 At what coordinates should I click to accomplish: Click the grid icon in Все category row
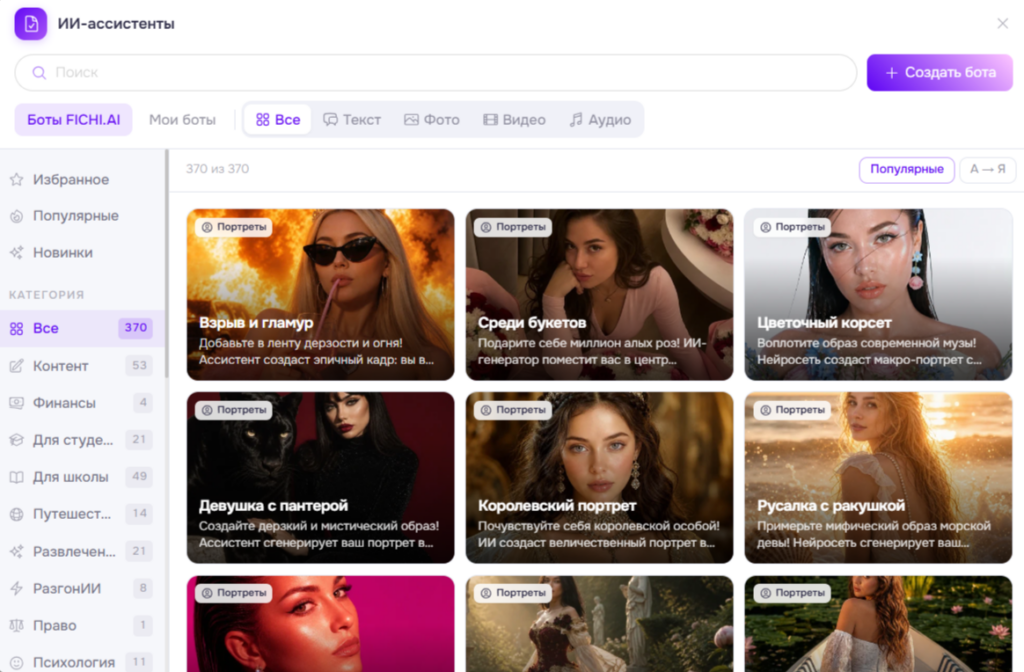[x=16, y=328]
